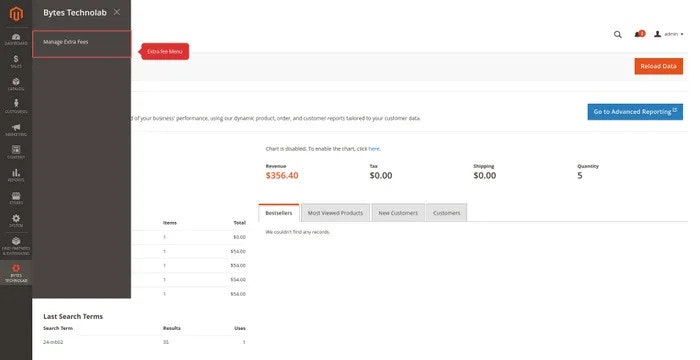Open the Catalog cube icon
The width and height of the screenshot is (700, 360).
[16, 84]
